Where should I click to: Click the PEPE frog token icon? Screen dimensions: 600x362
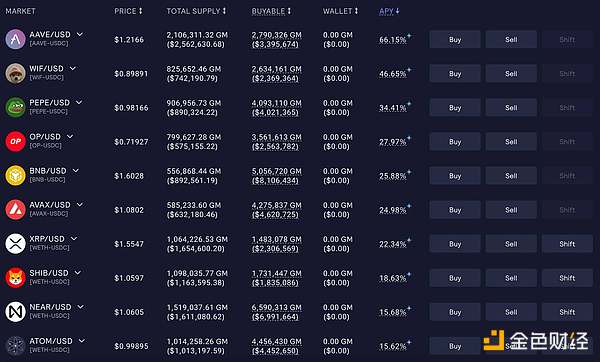tap(15, 107)
